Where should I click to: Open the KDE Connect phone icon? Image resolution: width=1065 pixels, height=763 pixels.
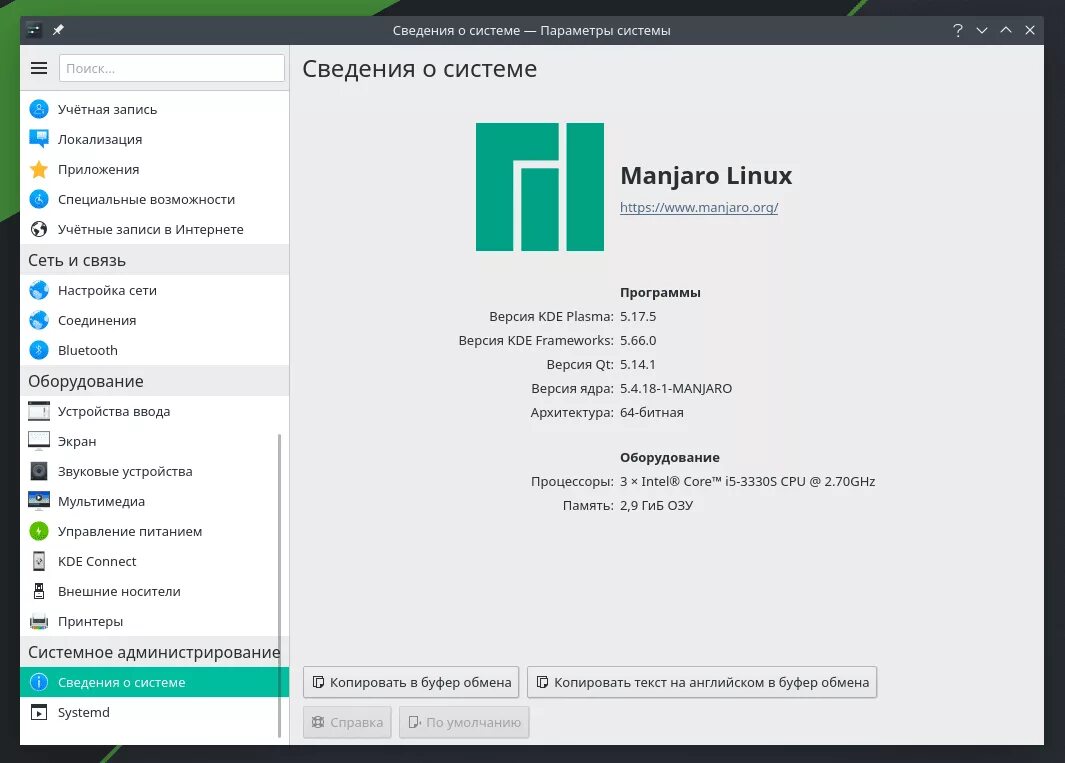click(39, 561)
